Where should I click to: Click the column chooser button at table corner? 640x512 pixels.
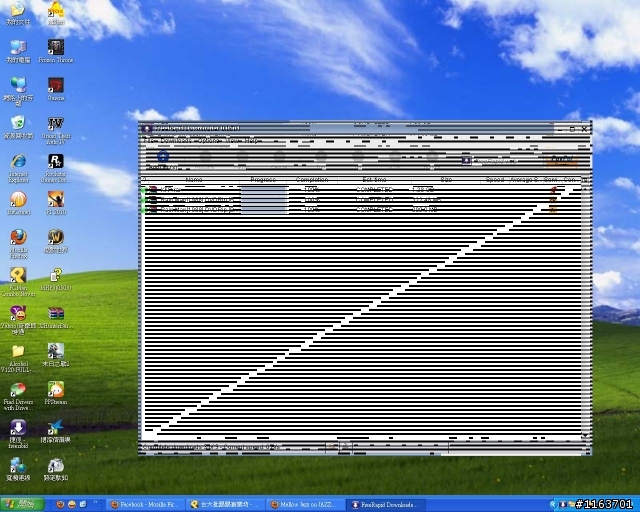pos(584,180)
